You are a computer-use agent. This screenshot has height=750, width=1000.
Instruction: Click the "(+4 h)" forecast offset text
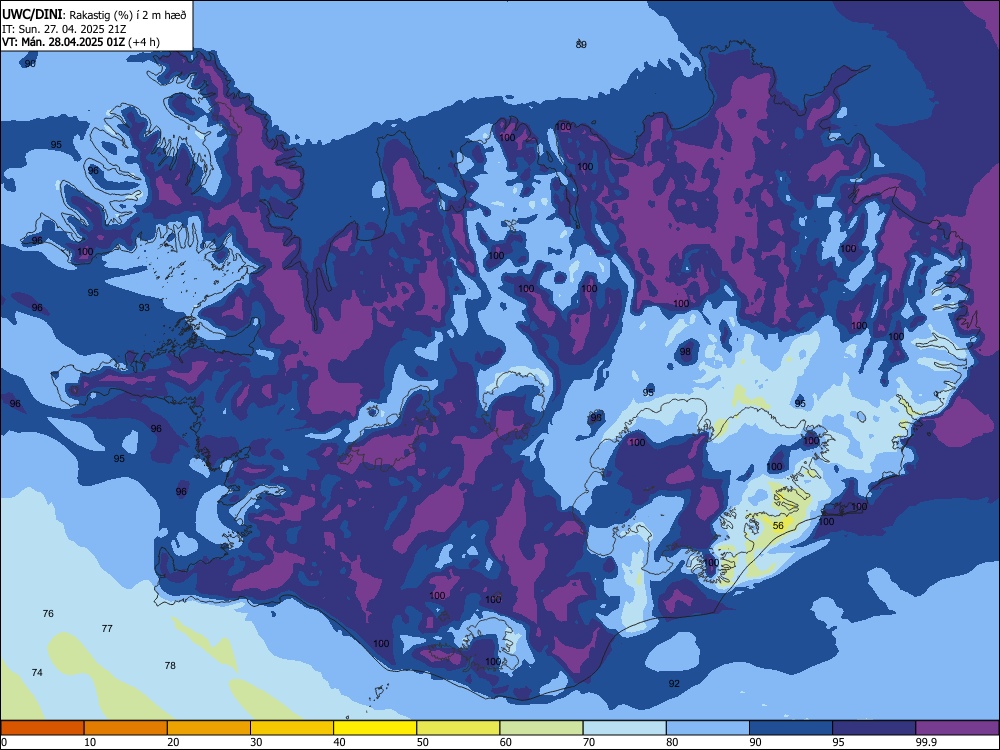pos(144,42)
